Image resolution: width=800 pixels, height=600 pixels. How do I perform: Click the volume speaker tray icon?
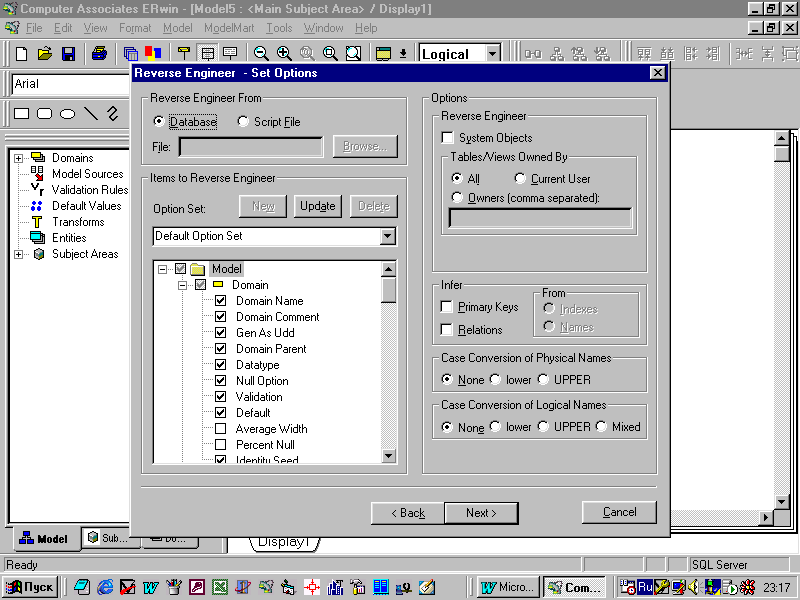693,587
